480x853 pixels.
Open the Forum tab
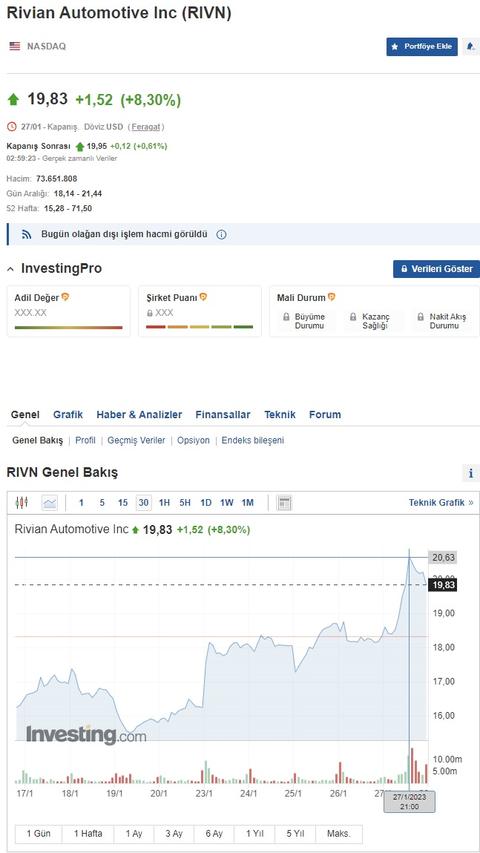325,415
